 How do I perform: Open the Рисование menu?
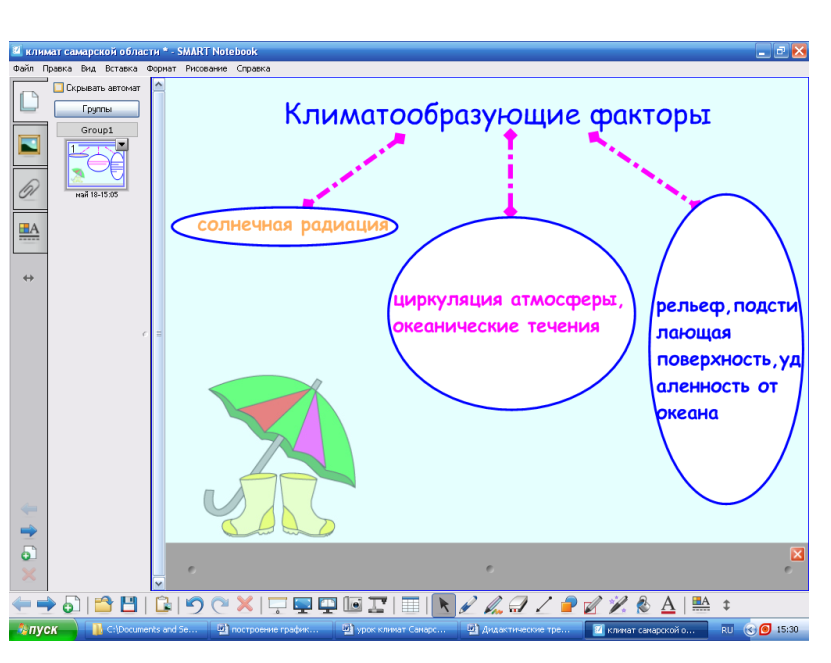[206, 68]
